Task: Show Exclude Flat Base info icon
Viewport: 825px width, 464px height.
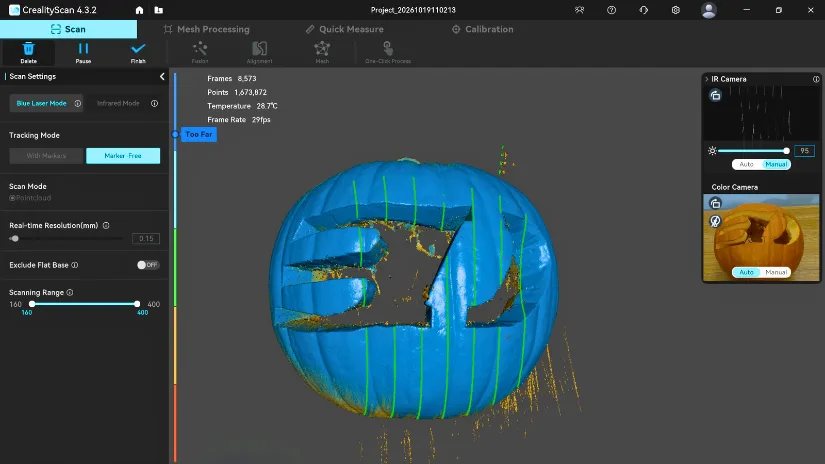Action: [75, 265]
